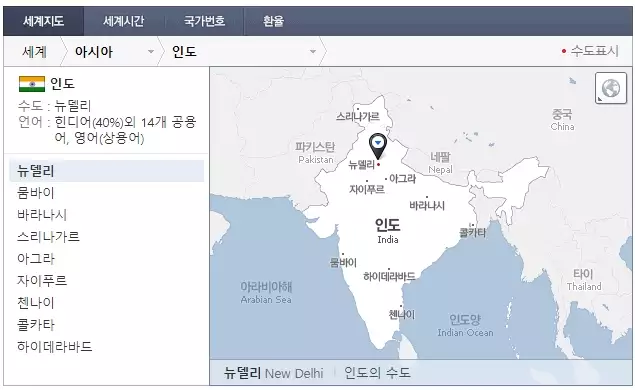Click the 타이 Thailand map label
This screenshot has height=390, width=635.
click(x=584, y=280)
